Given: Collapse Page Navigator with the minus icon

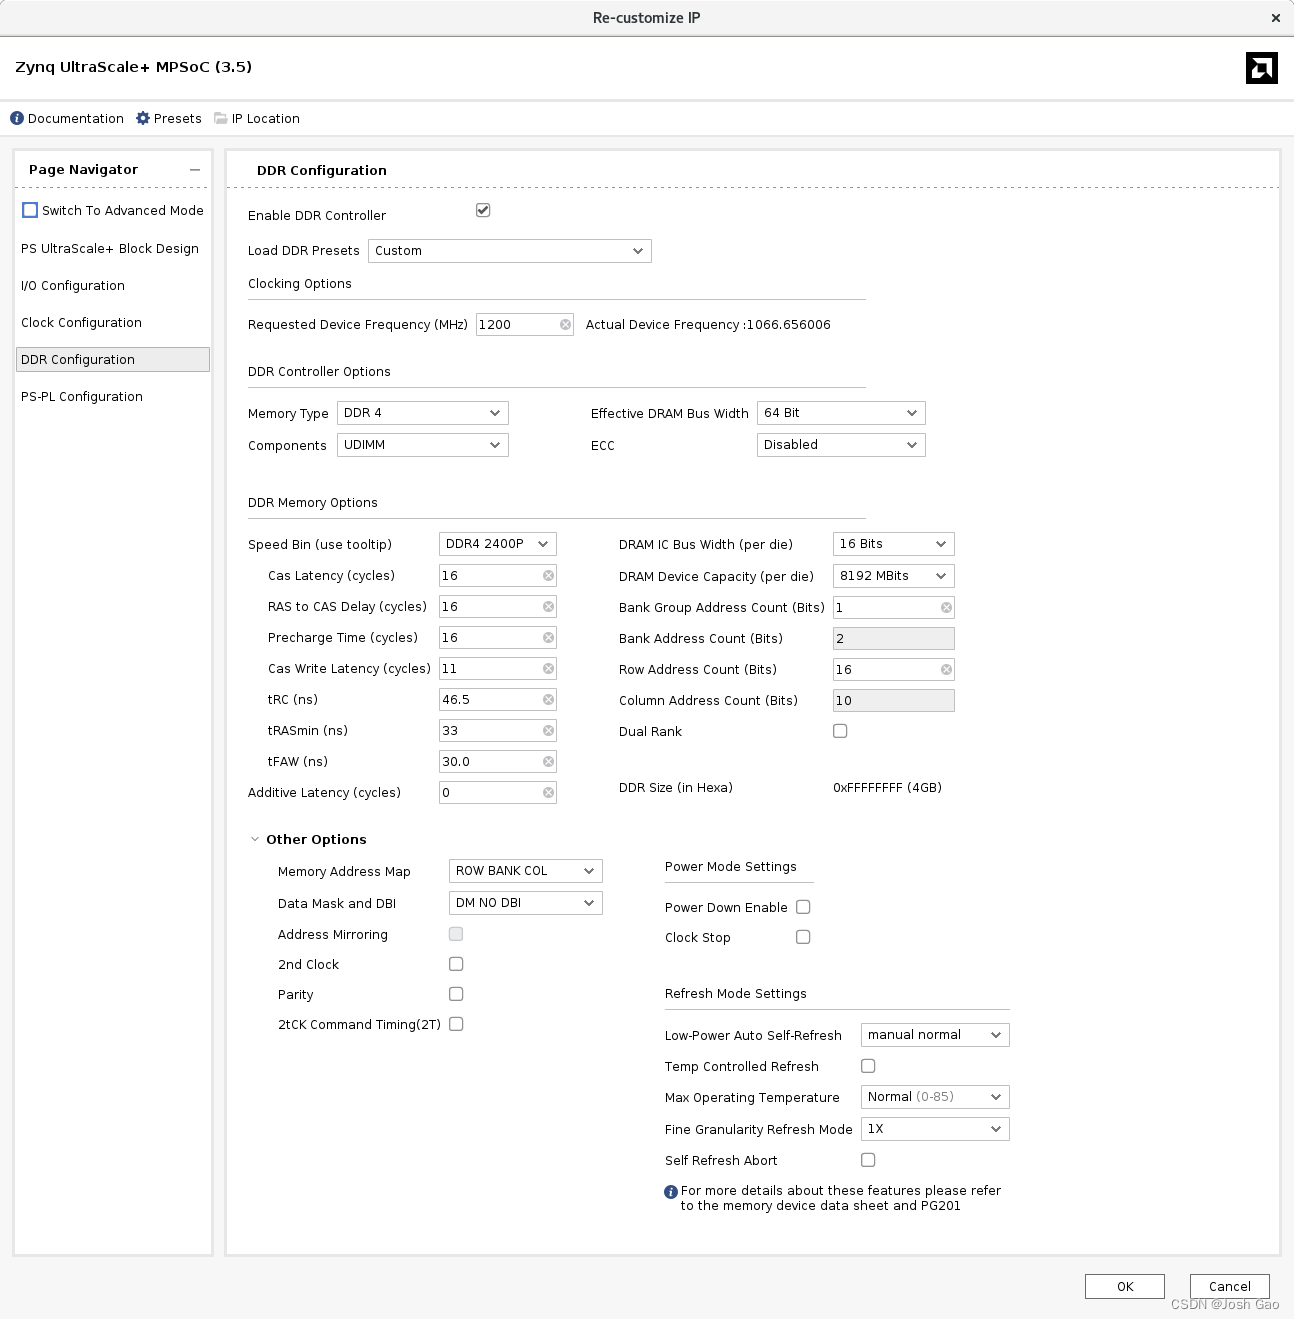Looking at the screenshot, I should pos(195,170).
